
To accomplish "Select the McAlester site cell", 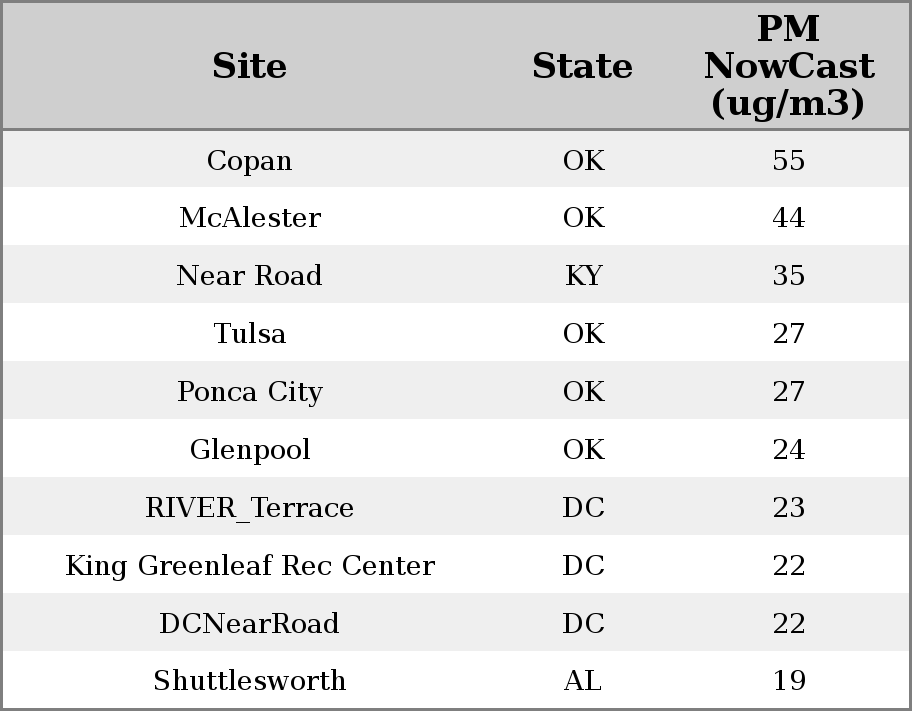I will pos(249,218).
